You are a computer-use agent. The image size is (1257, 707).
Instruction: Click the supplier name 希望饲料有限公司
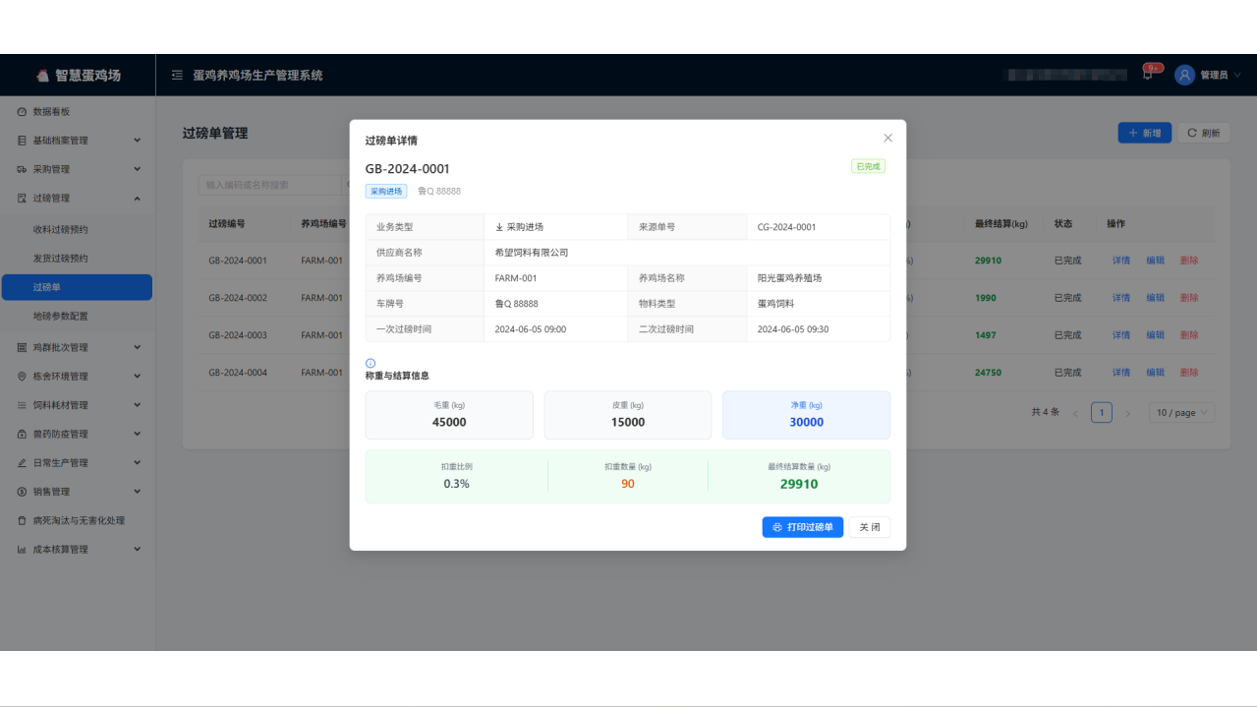[x=532, y=253]
